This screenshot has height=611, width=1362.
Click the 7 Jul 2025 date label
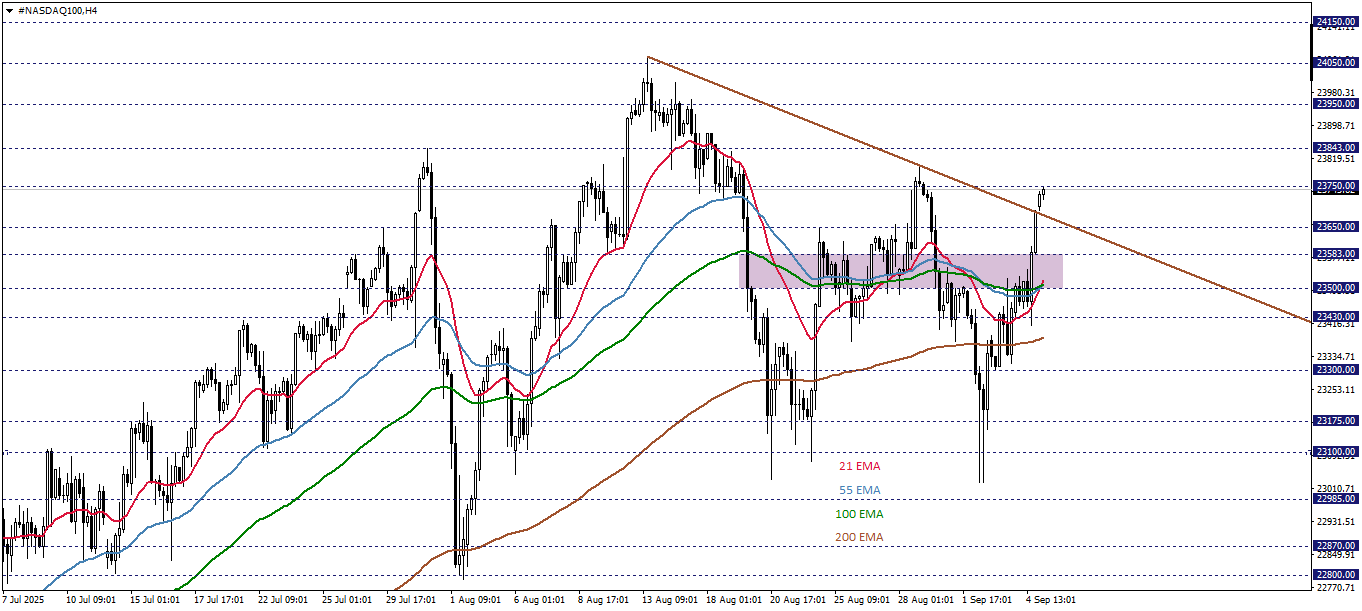tap(24, 600)
